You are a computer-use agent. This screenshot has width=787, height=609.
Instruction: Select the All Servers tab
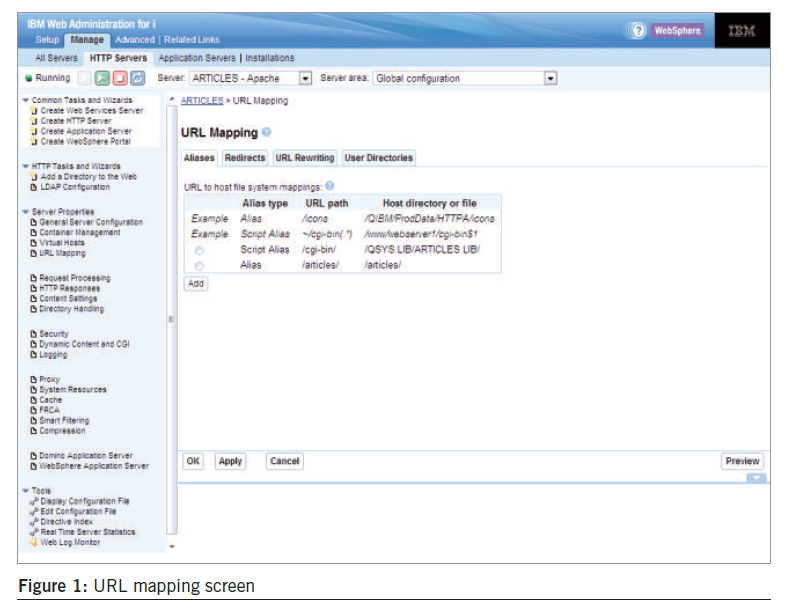pyautogui.click(x=56, y=58)
